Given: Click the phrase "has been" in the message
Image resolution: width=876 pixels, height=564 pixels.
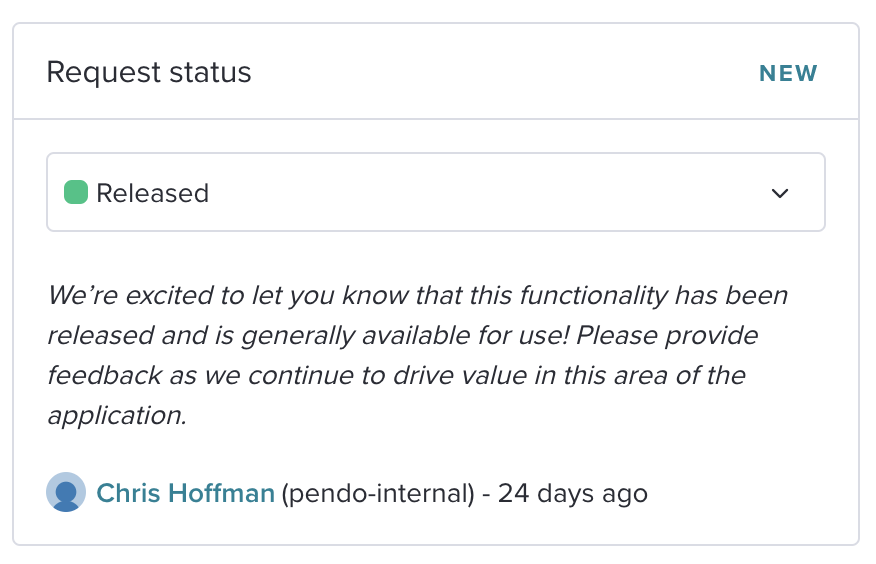Looking at the screenshot, I should (x=731, y=295).
